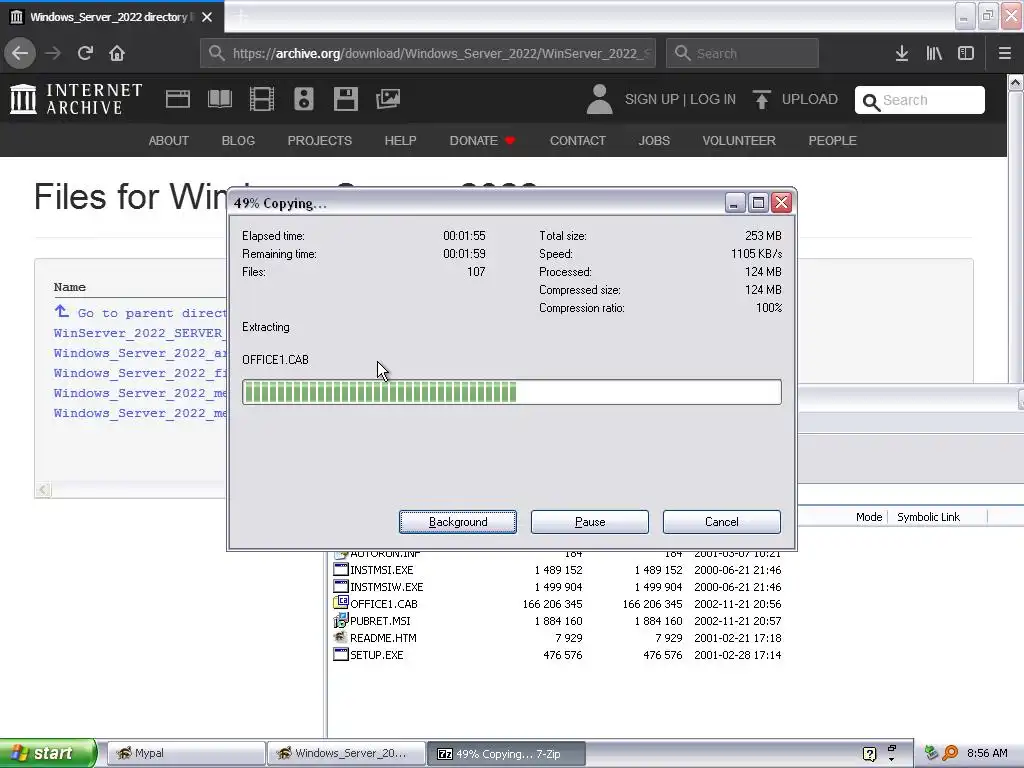The image size is (1024, 768).
Task: Open the browser Downloads panel
Action: tap(902, 53)
